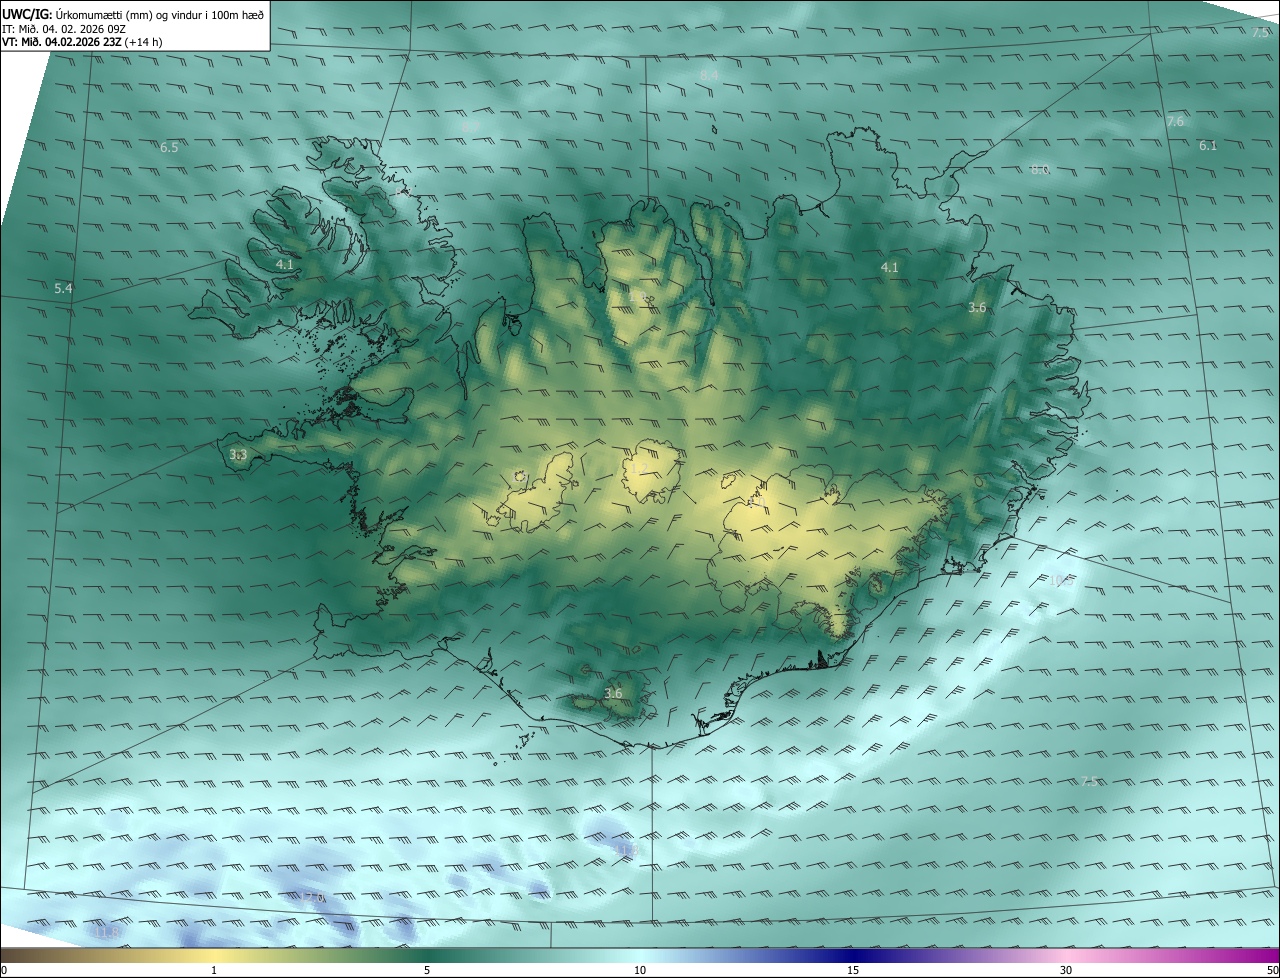Click the 7.6 precipitation value on the map

click(x=1175, y=122)
